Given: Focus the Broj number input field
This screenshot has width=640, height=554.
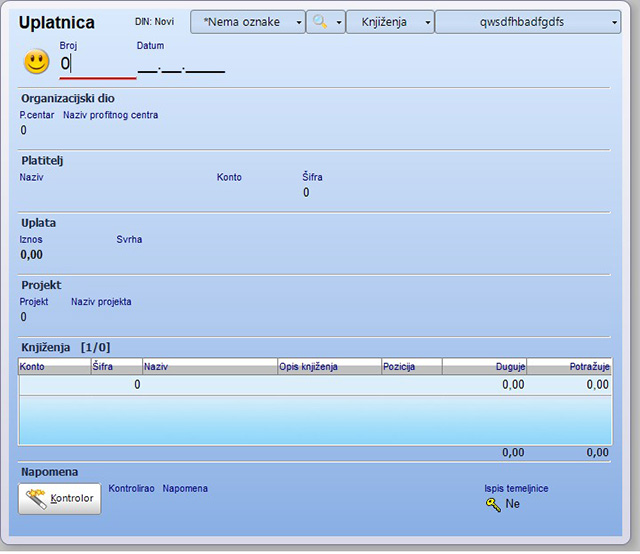Looking at the screenshot, I should [x=96, y=65].
